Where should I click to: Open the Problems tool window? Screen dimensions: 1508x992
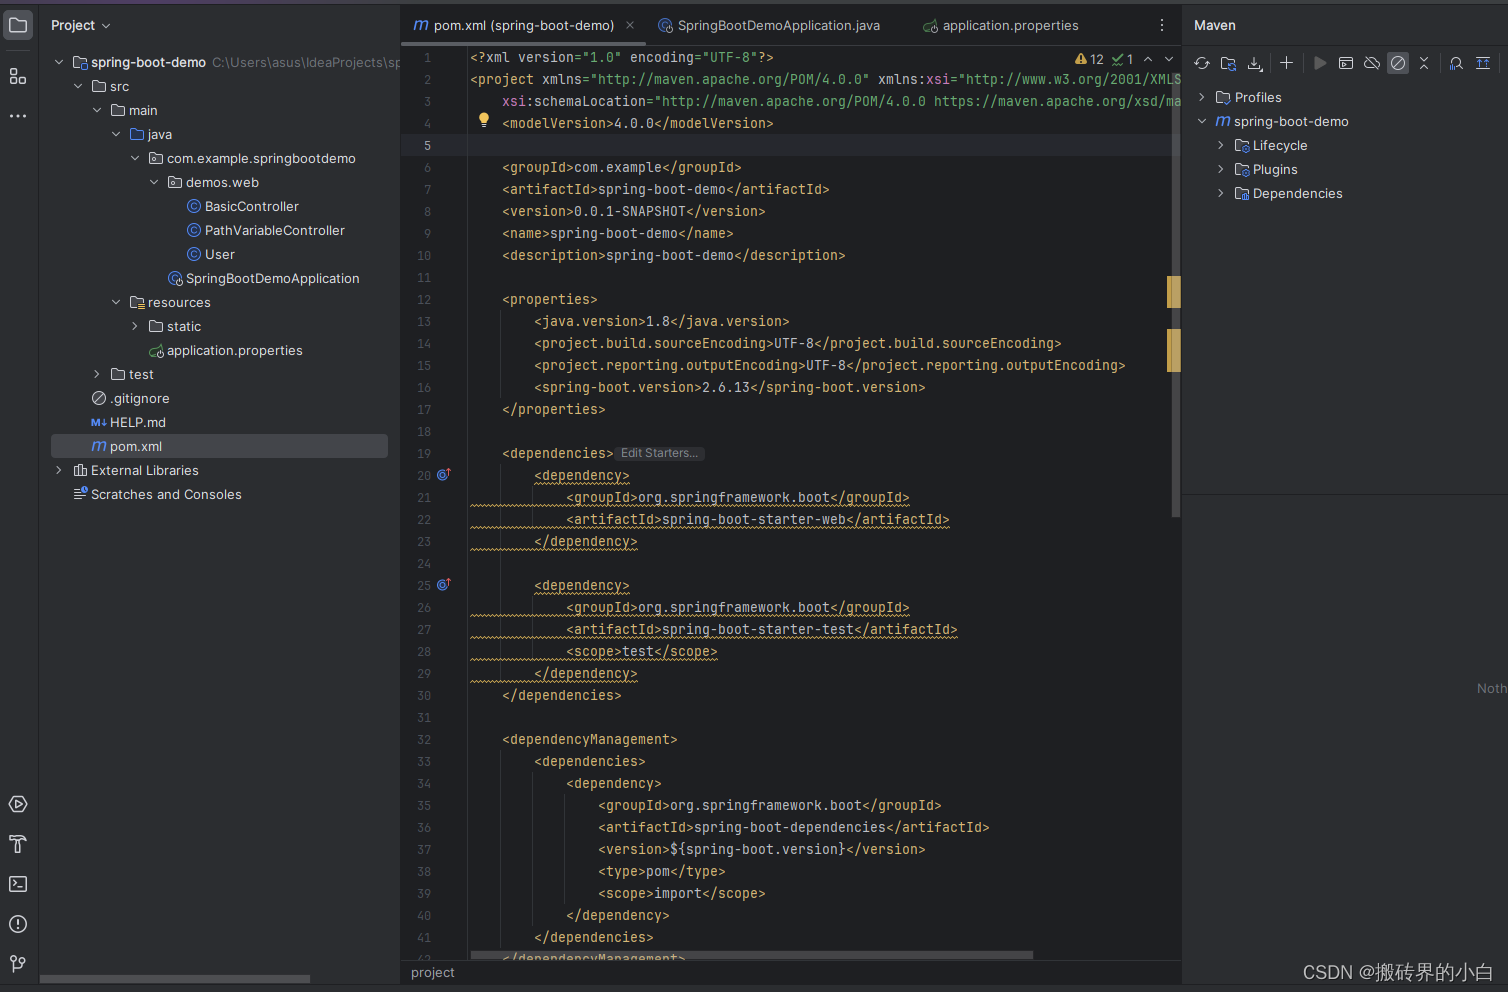pyautogui.click(x=18, y=924)
